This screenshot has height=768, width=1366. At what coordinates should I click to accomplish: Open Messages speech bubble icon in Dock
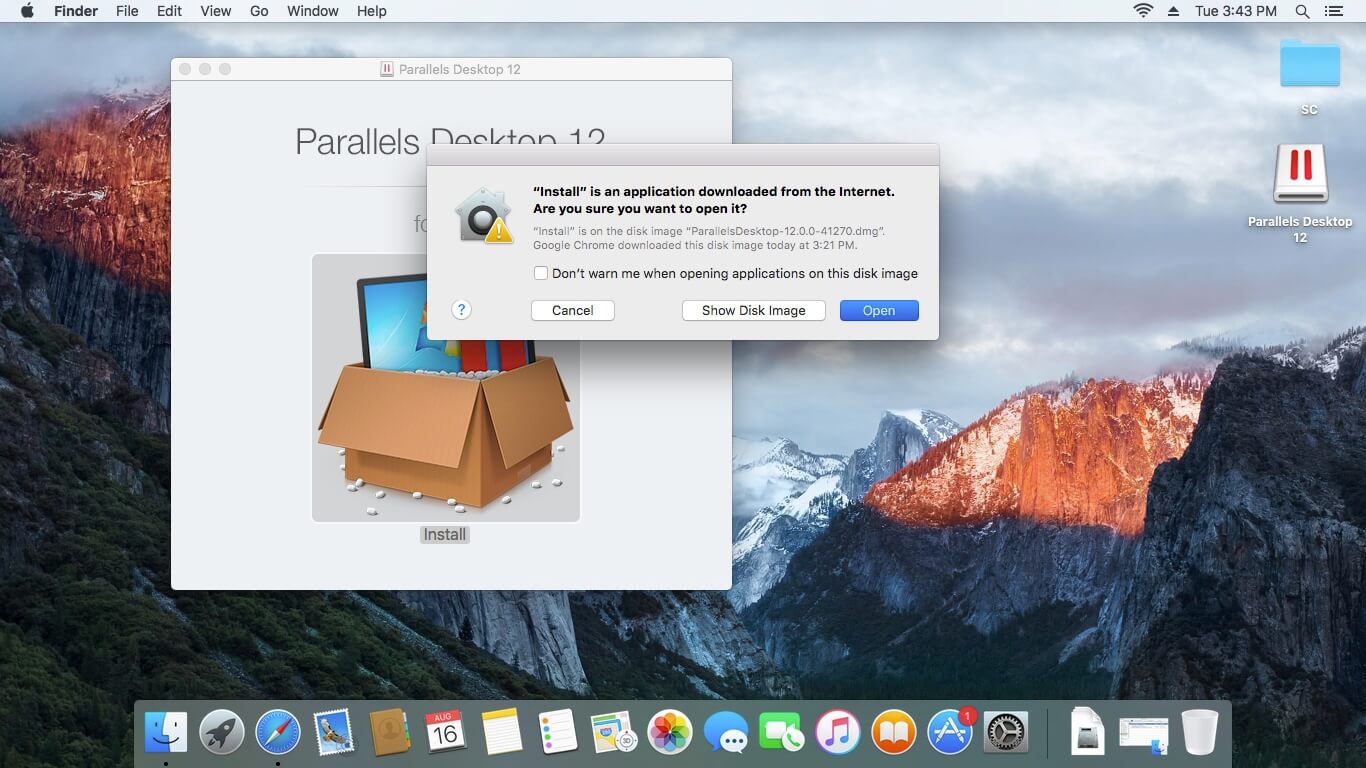coord(725,732)
